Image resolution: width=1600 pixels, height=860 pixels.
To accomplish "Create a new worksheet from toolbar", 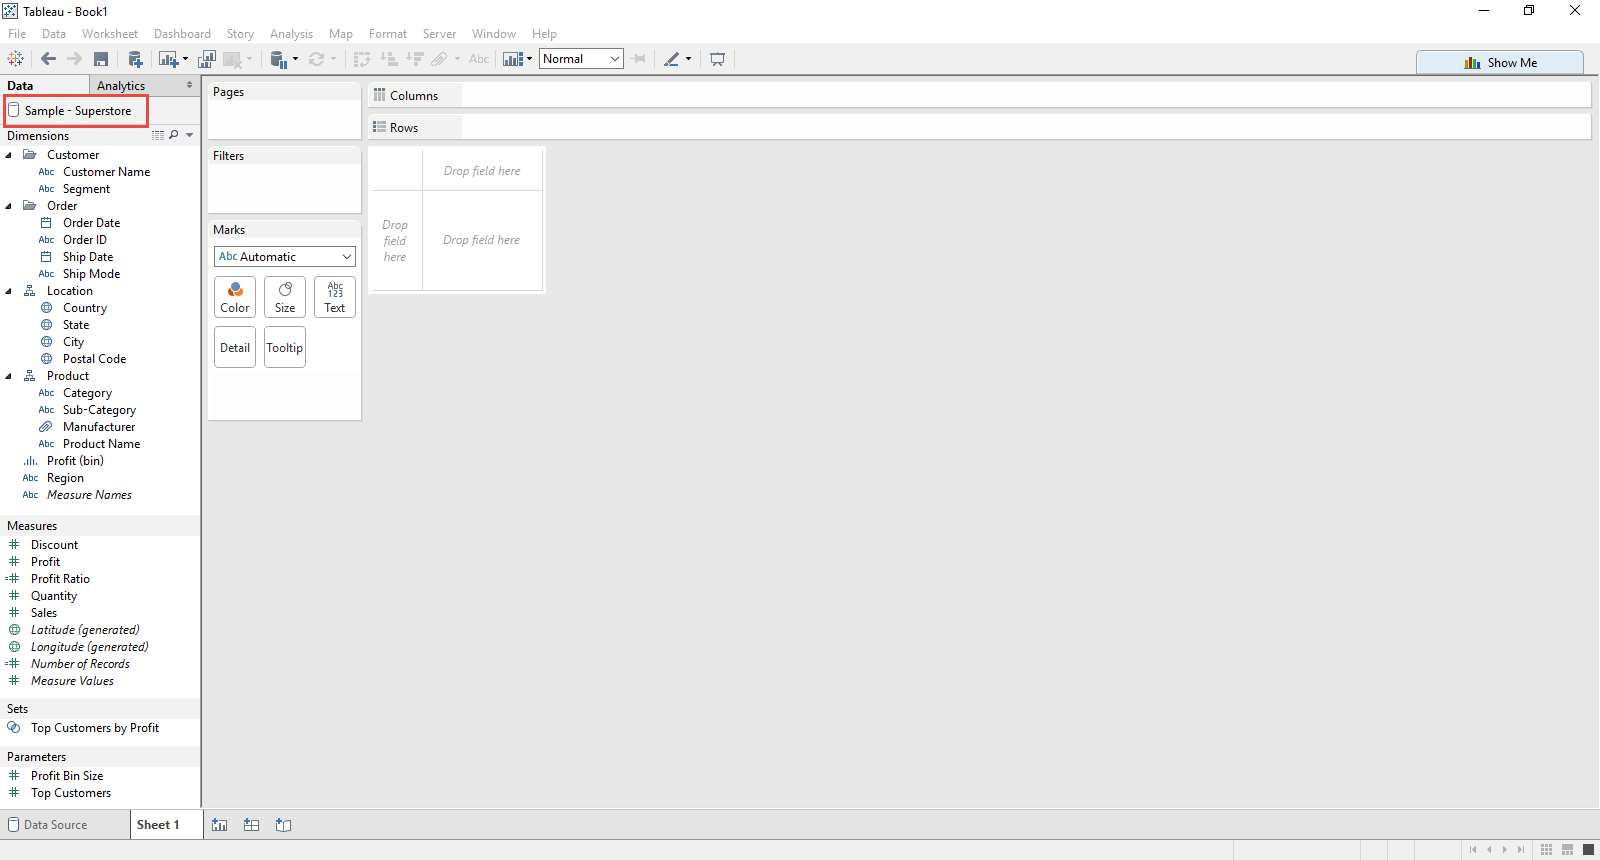I will [x=168, y=59].
